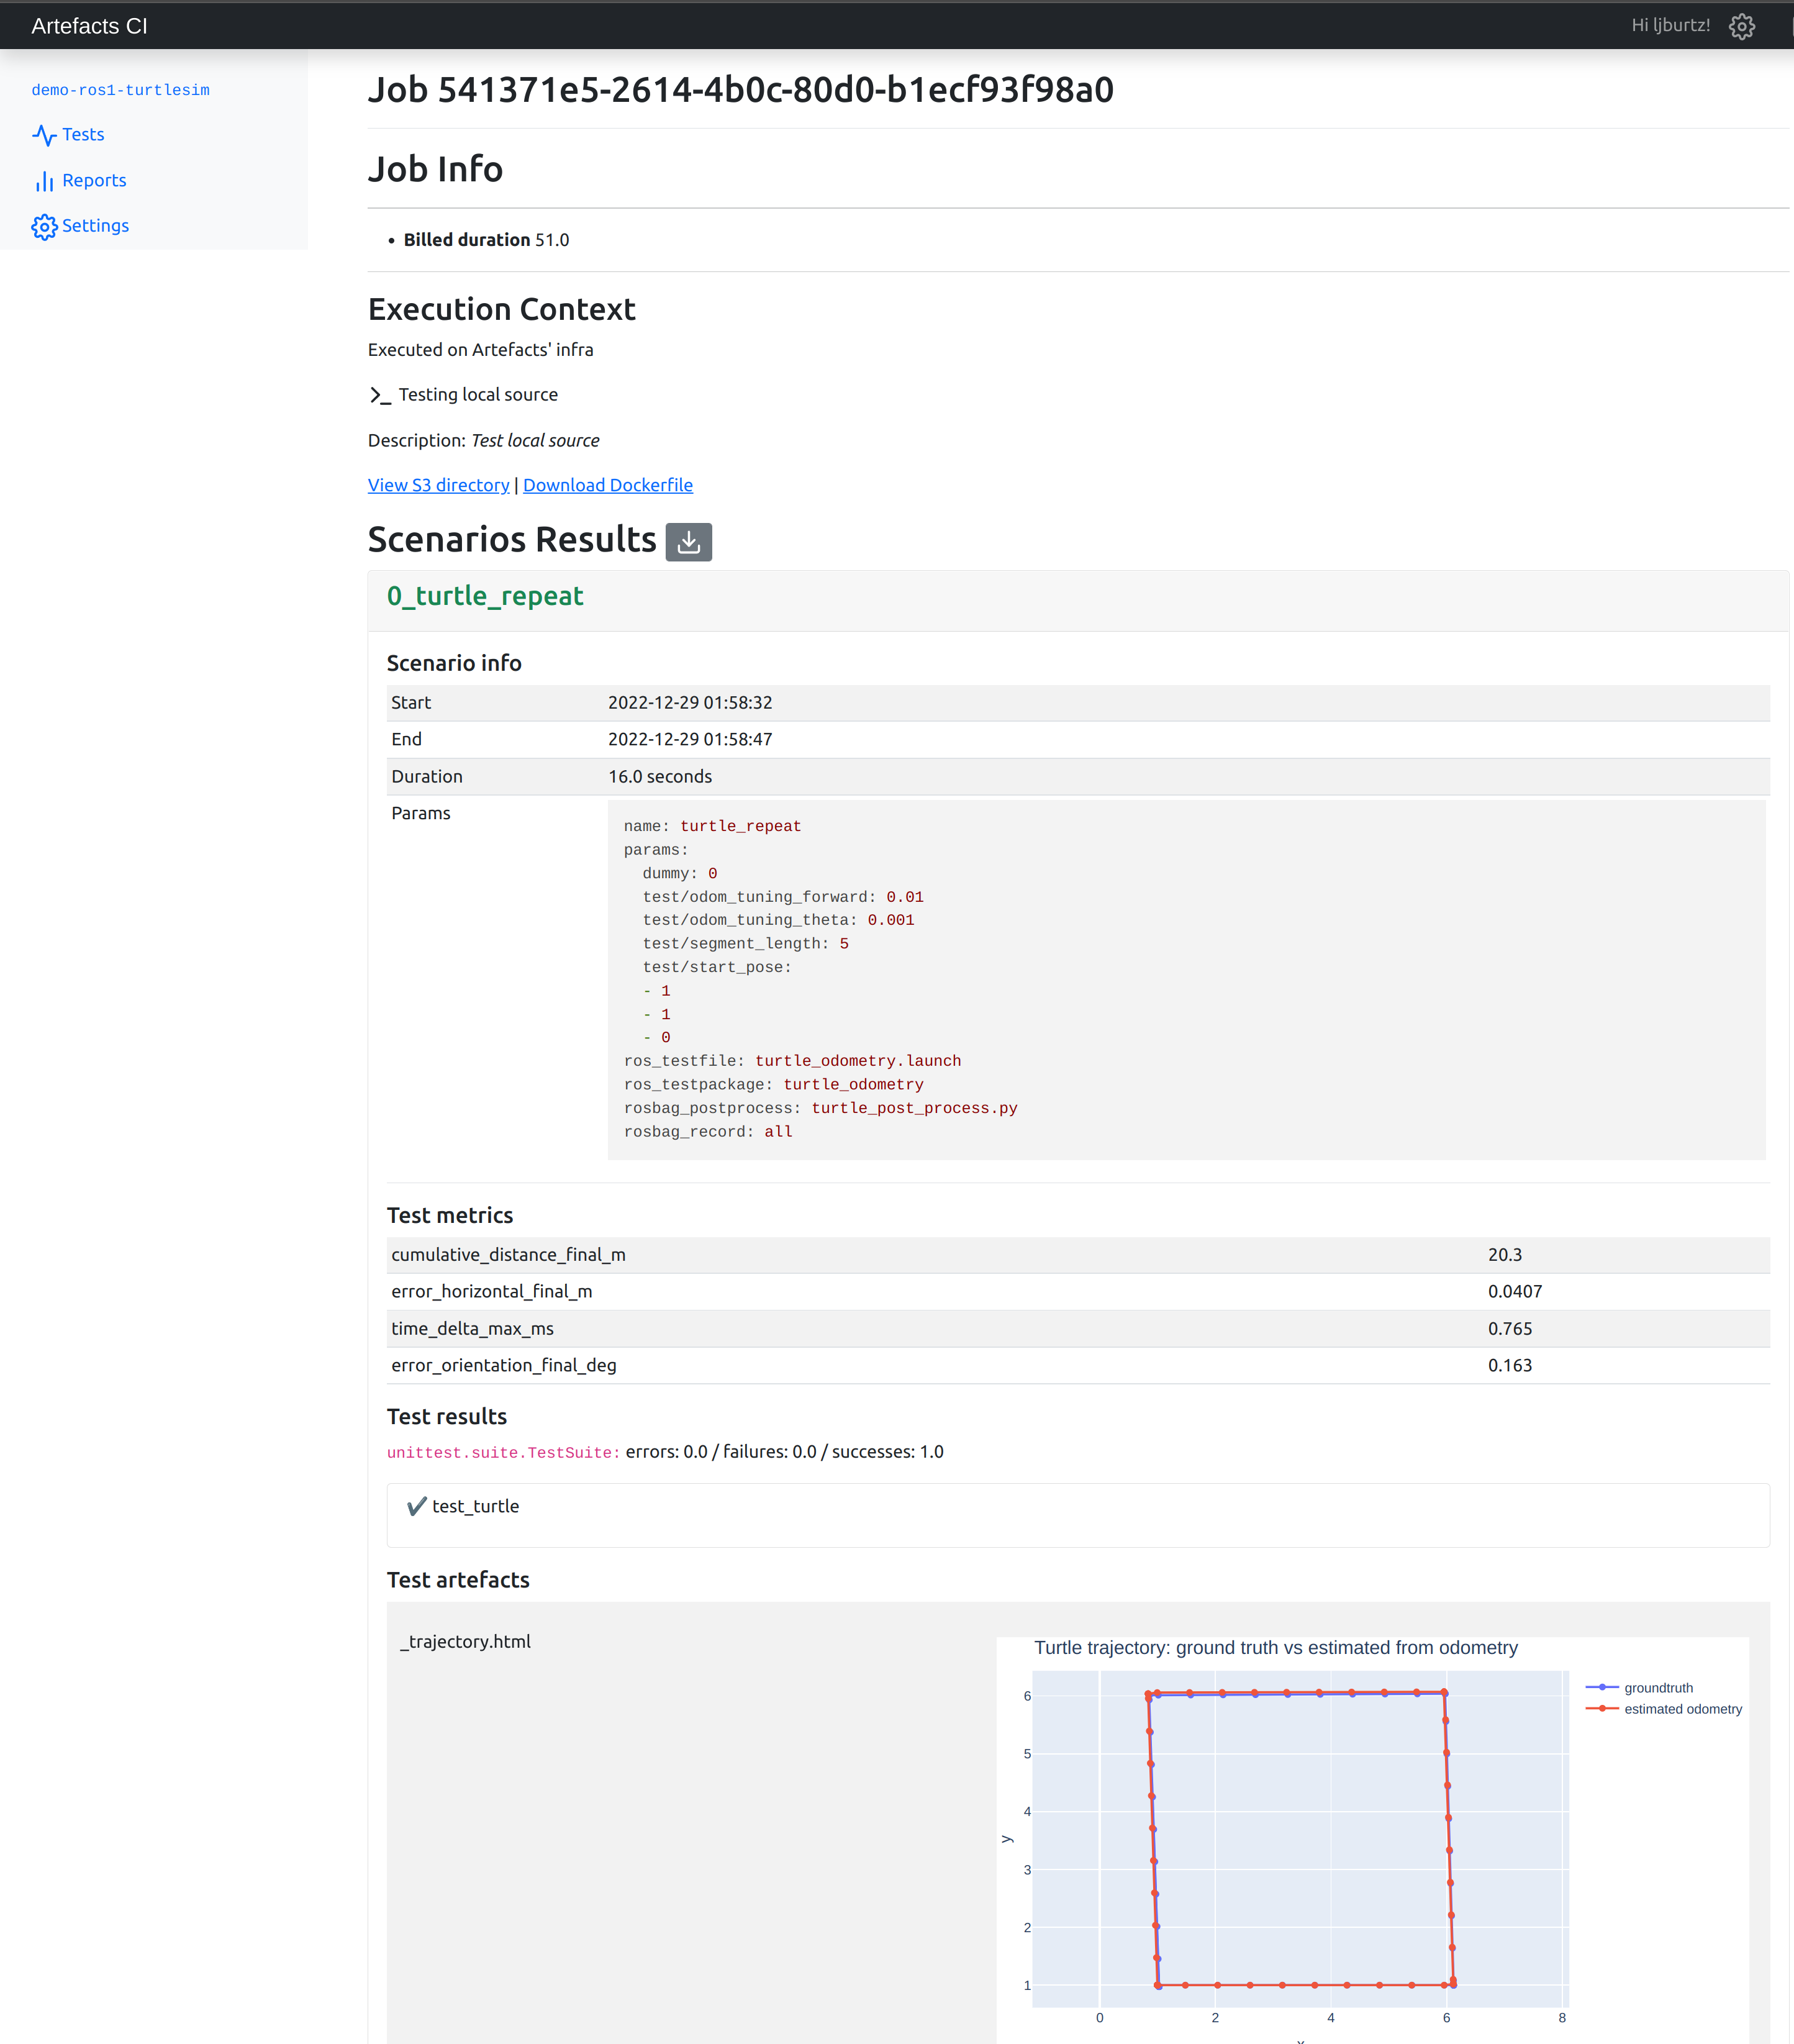Open the Reports menu item
This screenshot has width=1794, height=2044.
94,181
